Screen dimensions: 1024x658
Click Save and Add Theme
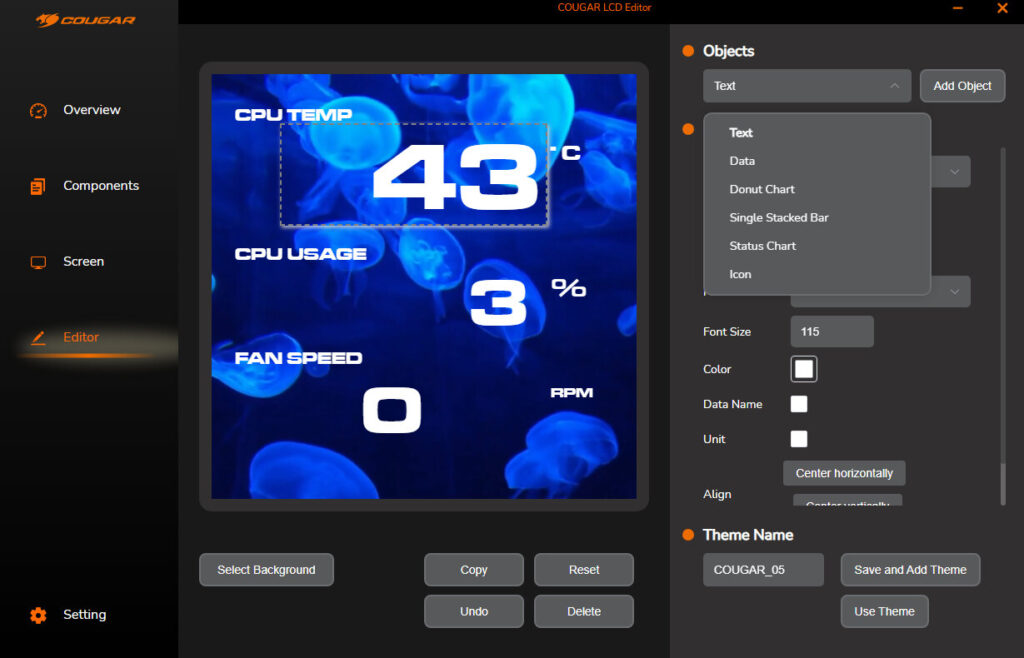pyautogui.click(x=910, y=570)
